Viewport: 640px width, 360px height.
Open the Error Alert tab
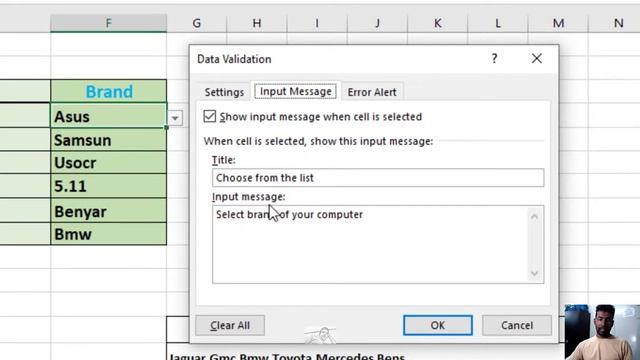click(x=372, y=92)
